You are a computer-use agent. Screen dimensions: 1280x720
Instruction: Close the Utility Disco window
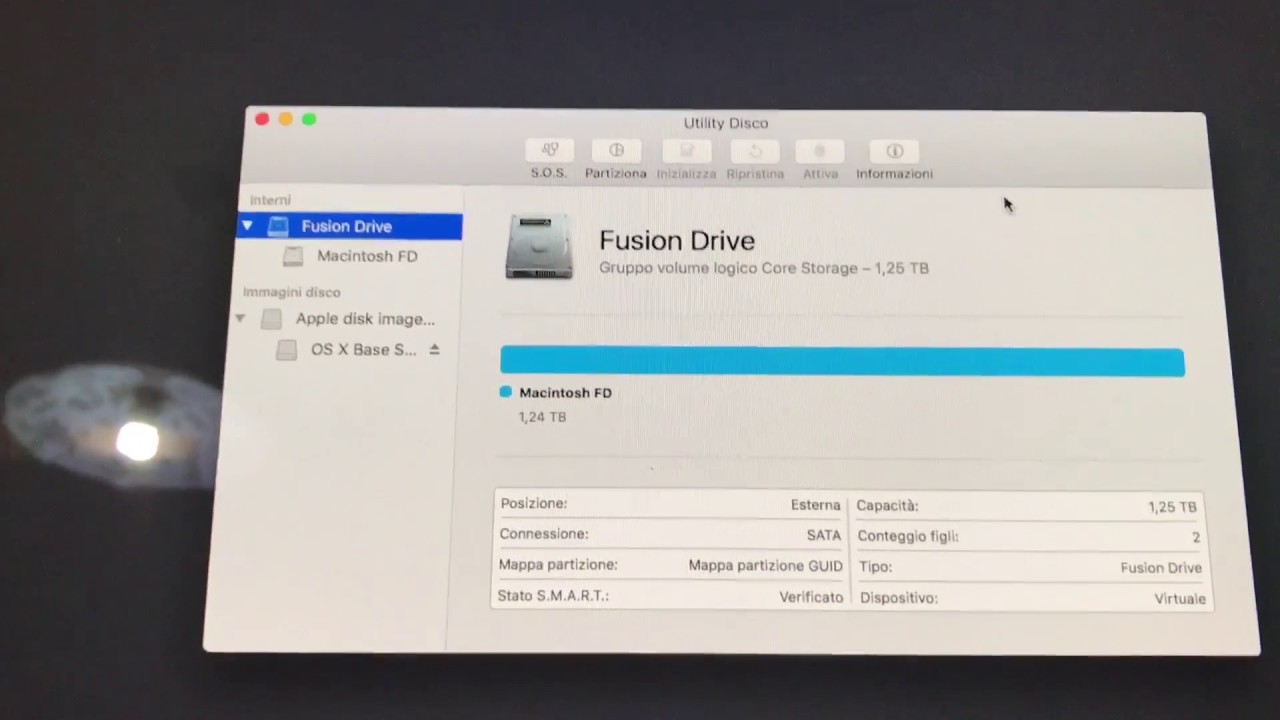click(262, 119)
